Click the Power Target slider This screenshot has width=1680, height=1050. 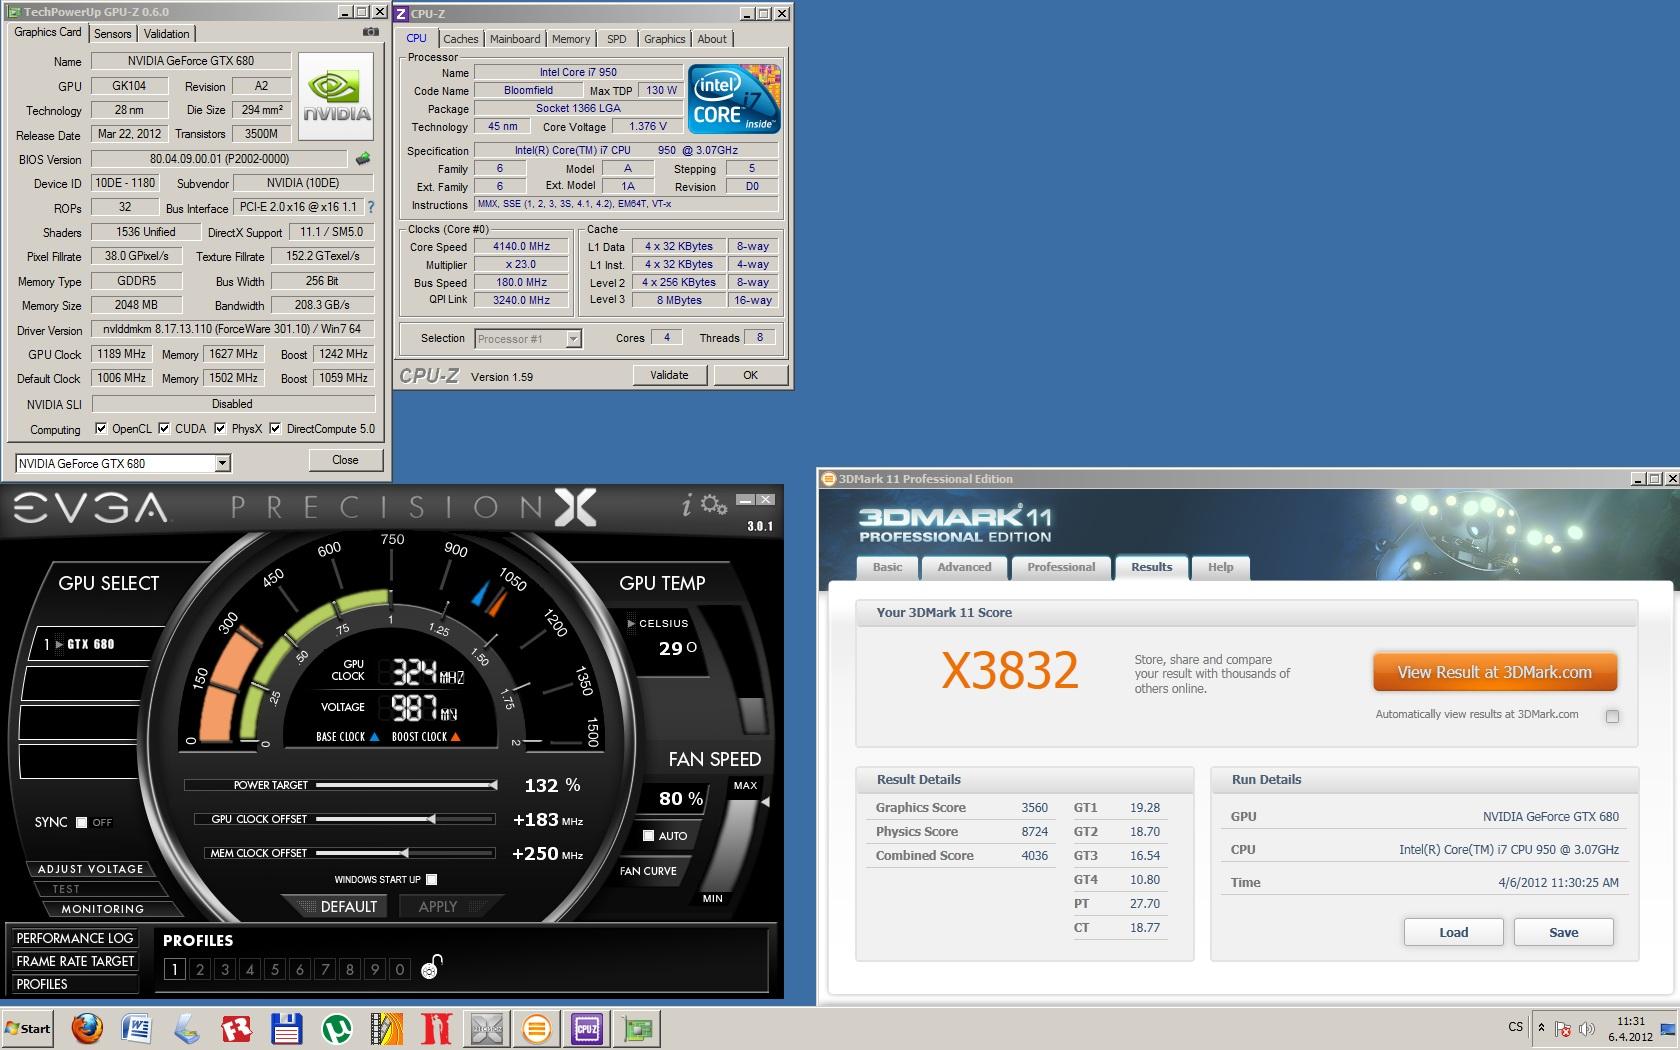point(405,786)
